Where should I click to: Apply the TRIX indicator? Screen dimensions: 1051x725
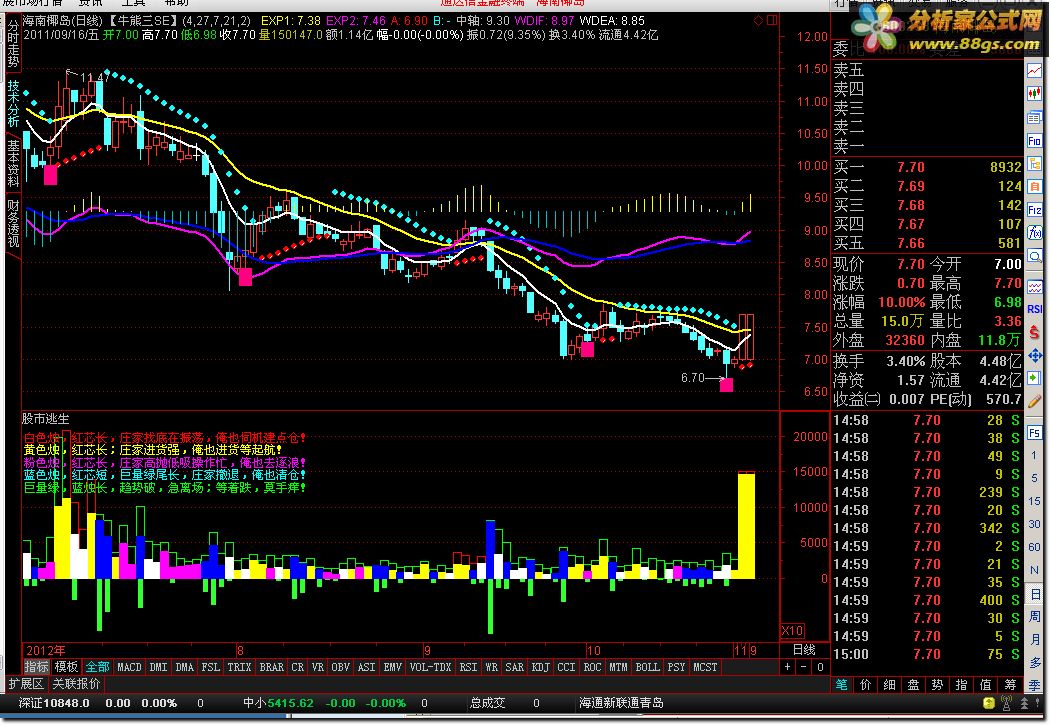point(239,667)
